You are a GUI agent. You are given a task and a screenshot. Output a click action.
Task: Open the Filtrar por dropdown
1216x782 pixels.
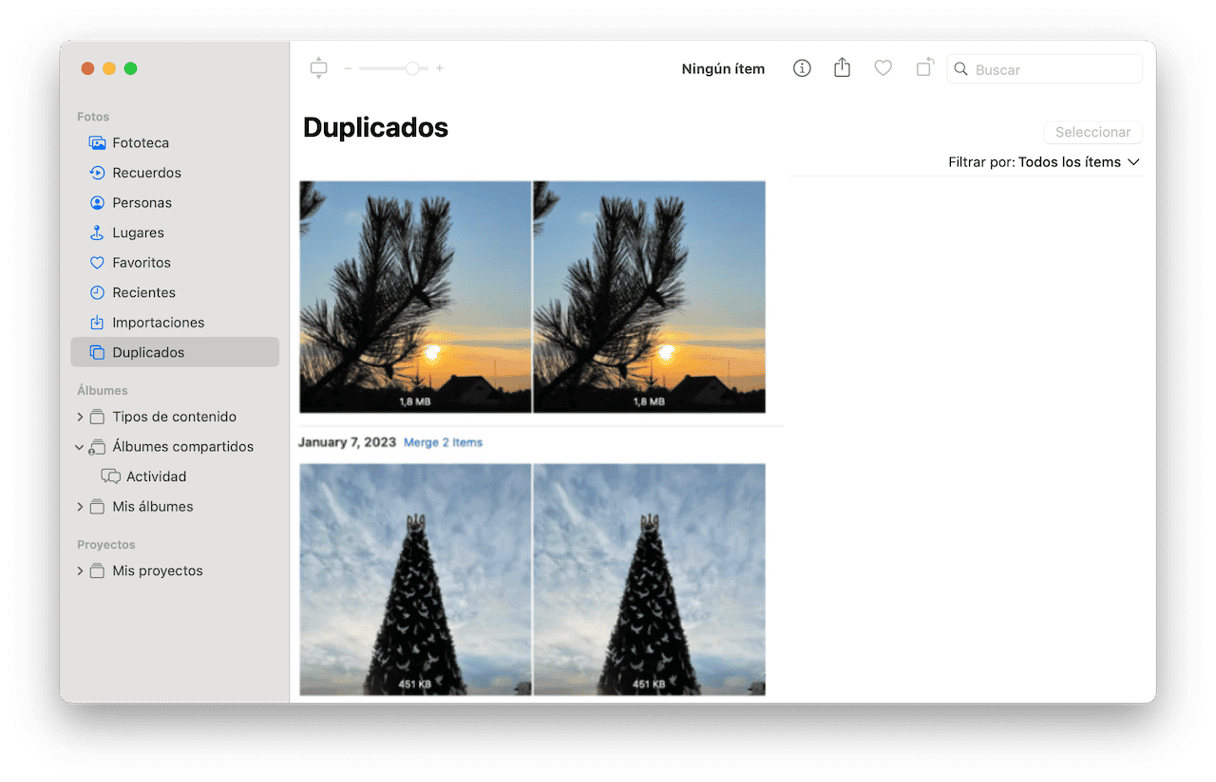click(1044, 162)
